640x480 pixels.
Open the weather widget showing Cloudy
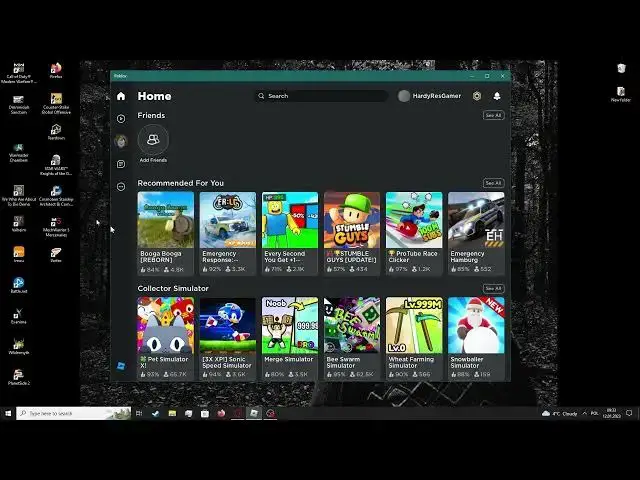coord(560,413)
